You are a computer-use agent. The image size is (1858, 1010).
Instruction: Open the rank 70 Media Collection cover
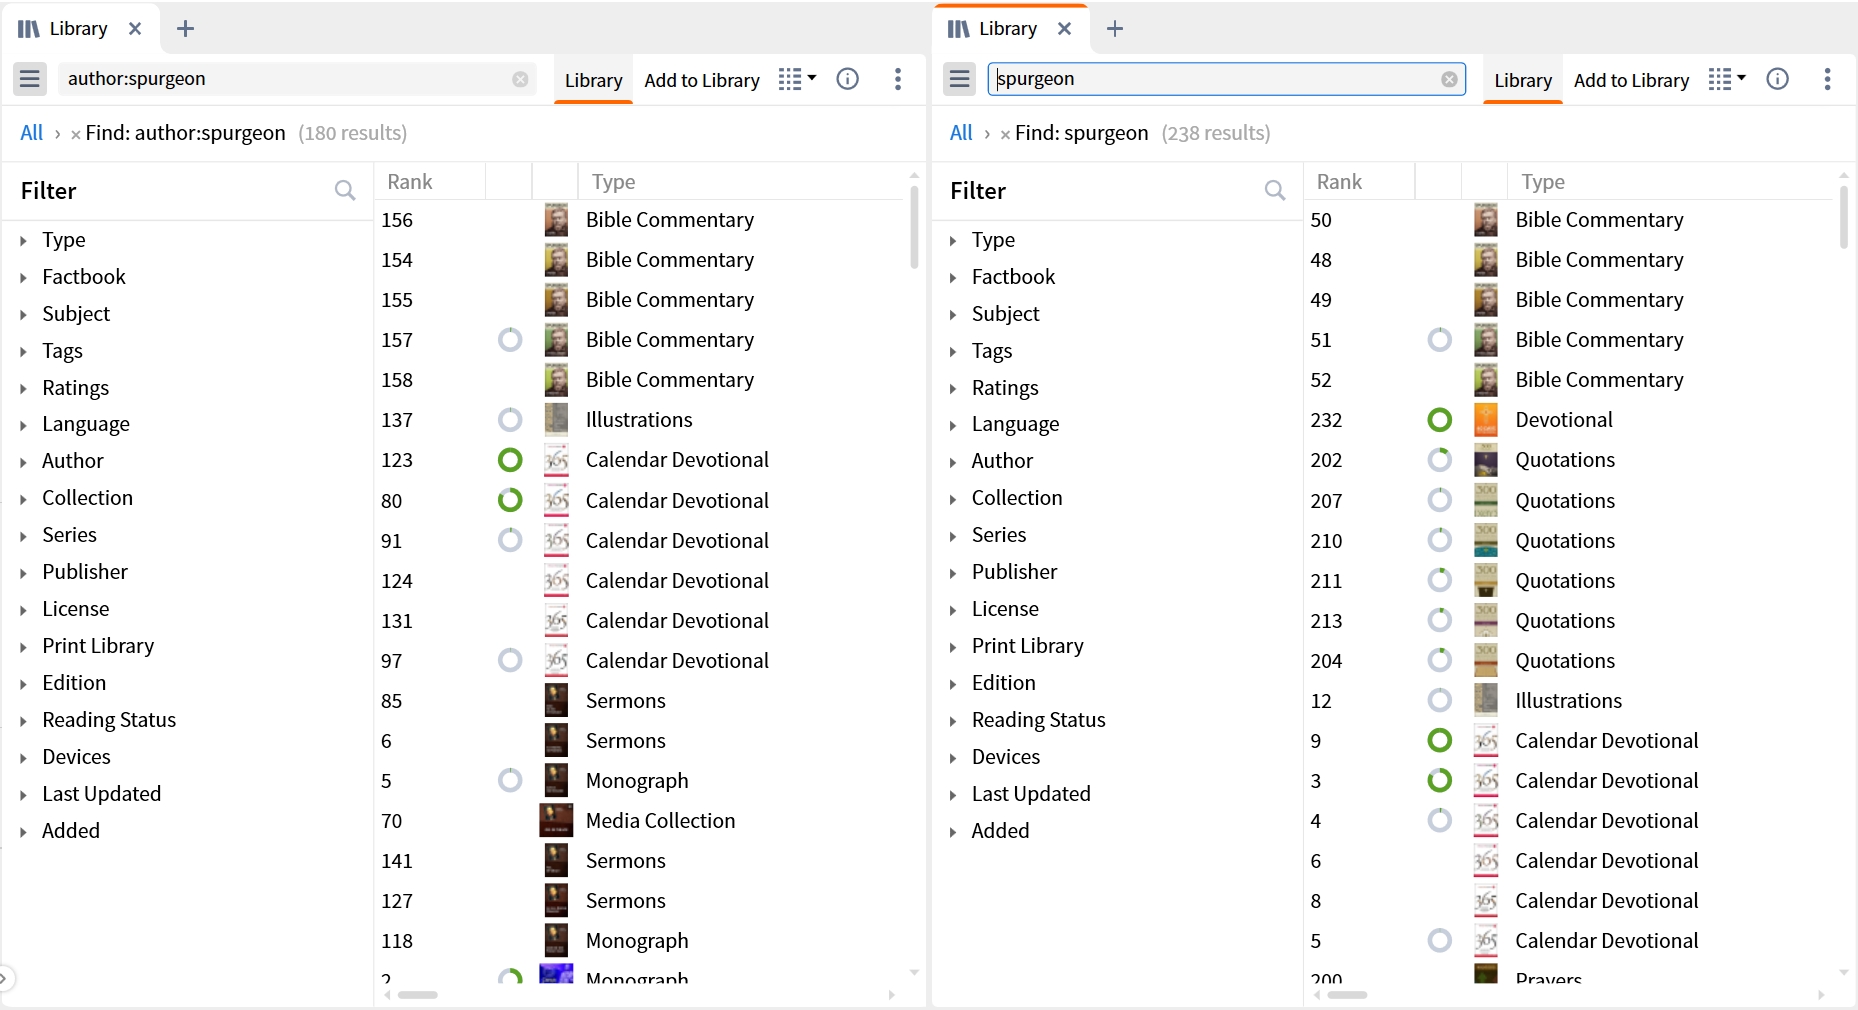pyautogui.click(x=556, y=820)
